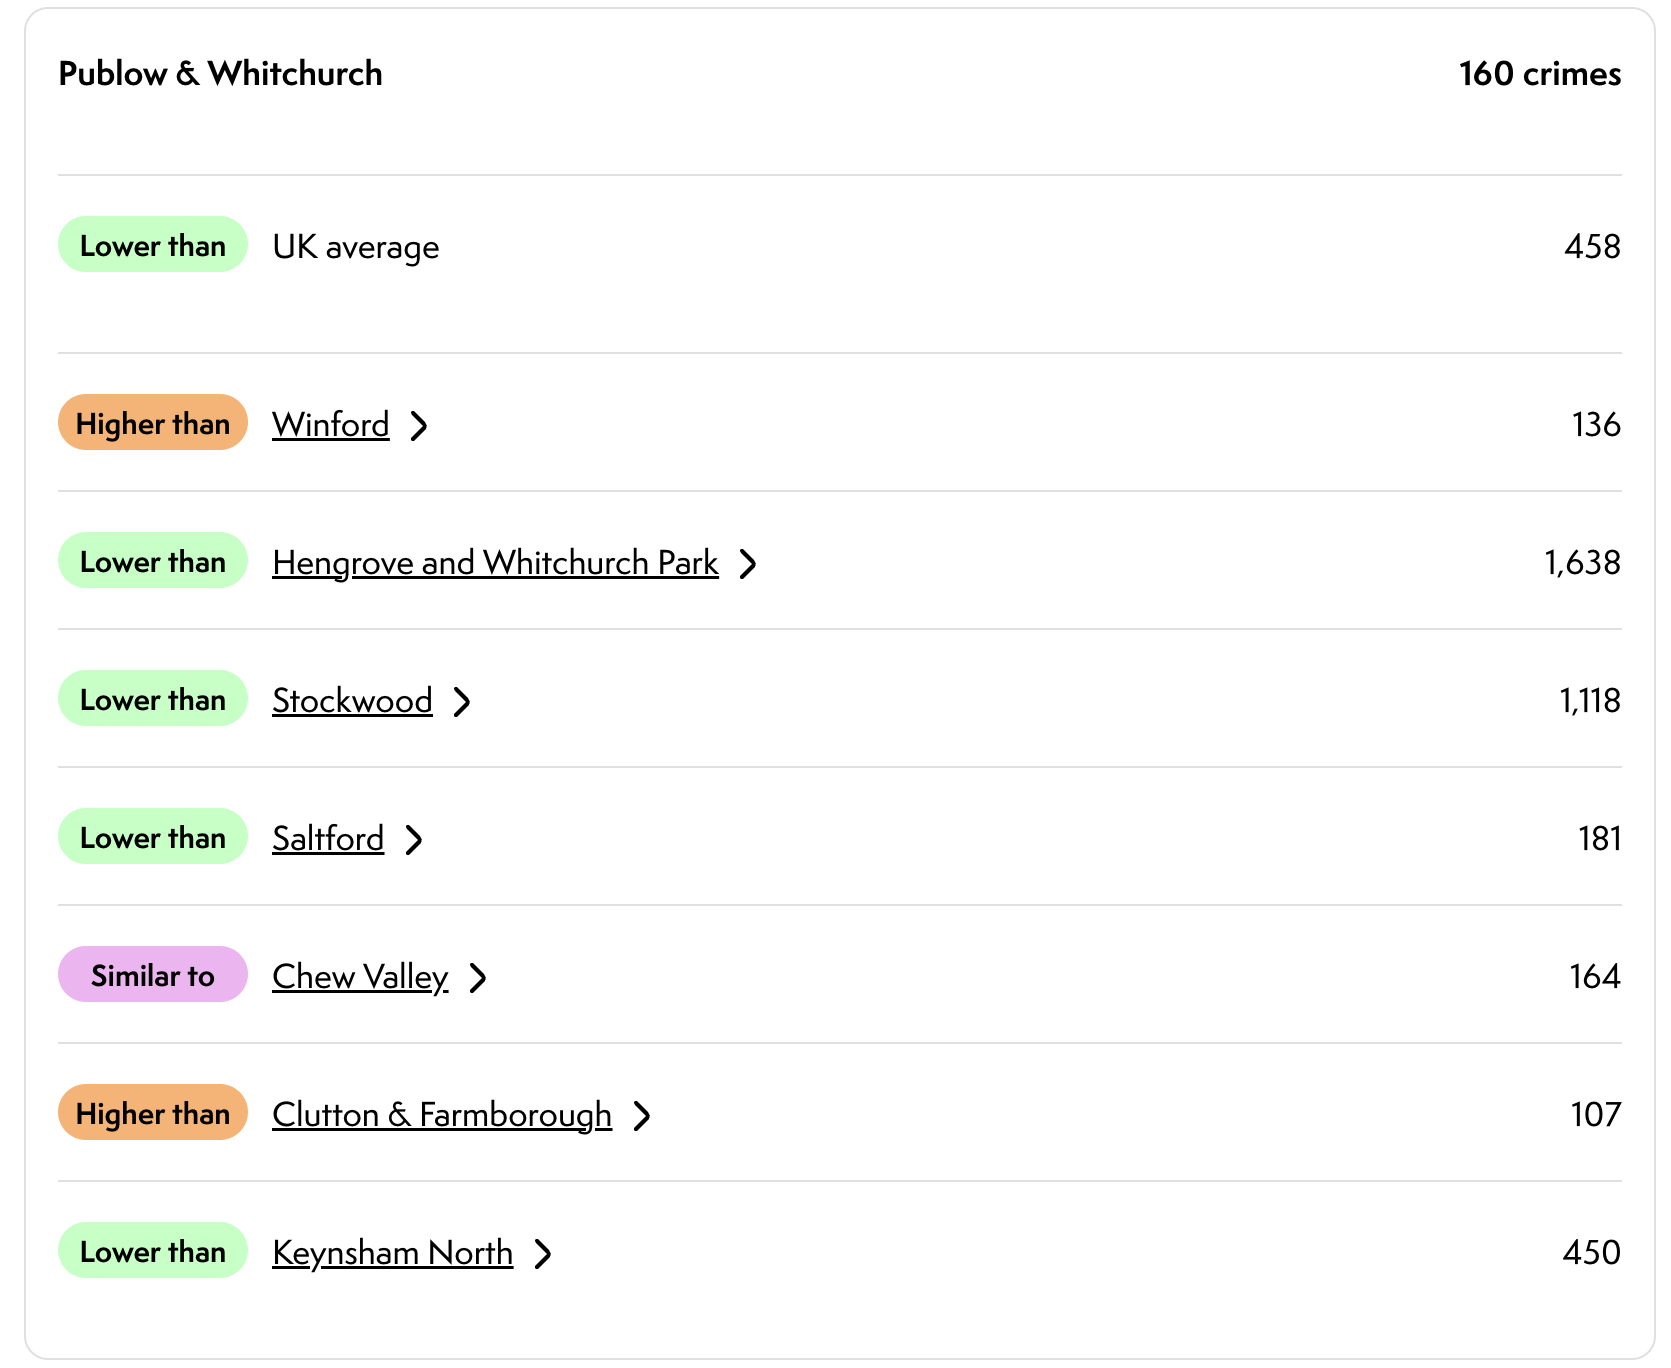Select the Saltford link
1671x1368 pixels.
(x=328, y=838)
